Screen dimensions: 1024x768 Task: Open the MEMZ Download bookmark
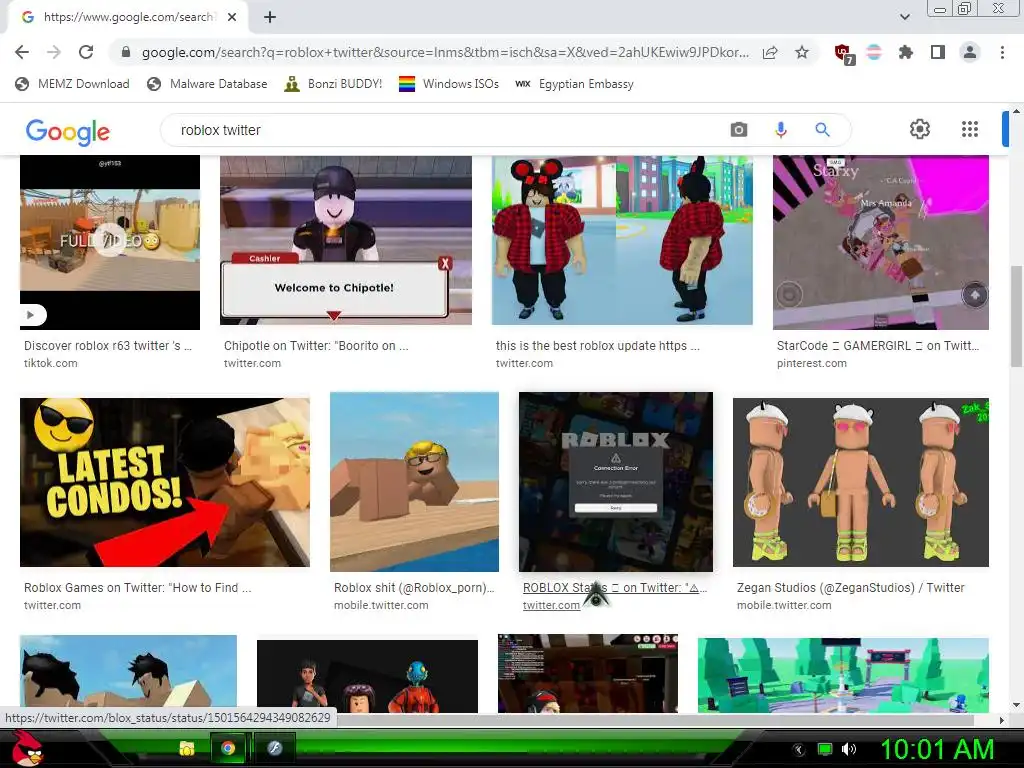(72, 84)
